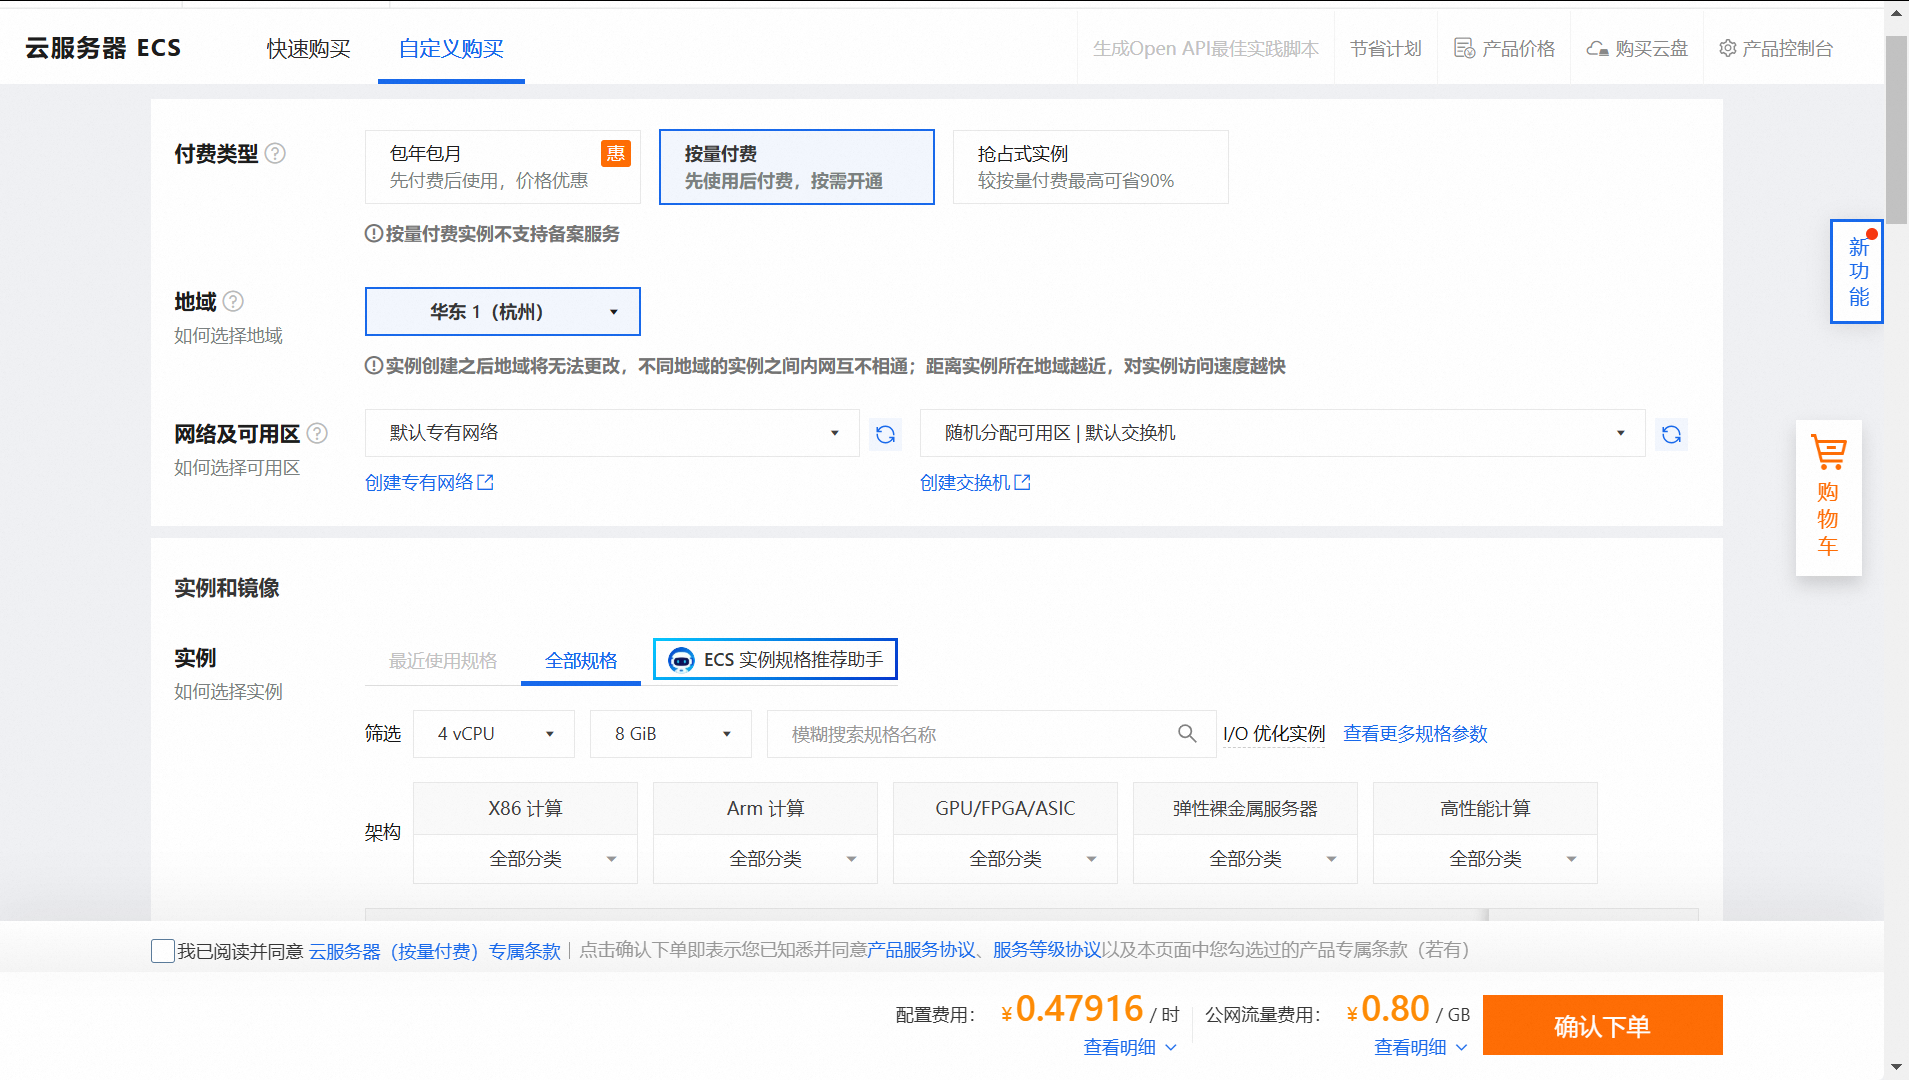Click the robot icon of ECS 实例规格推荐助手
Image resolution: width=1909 pixels, height=1080 pixels.
tap(681, 660)
